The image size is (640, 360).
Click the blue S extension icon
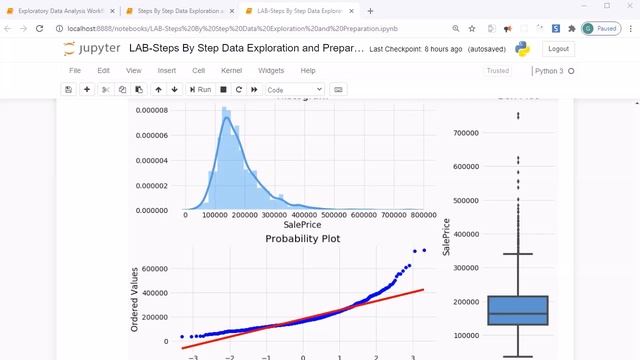[556, 29]
